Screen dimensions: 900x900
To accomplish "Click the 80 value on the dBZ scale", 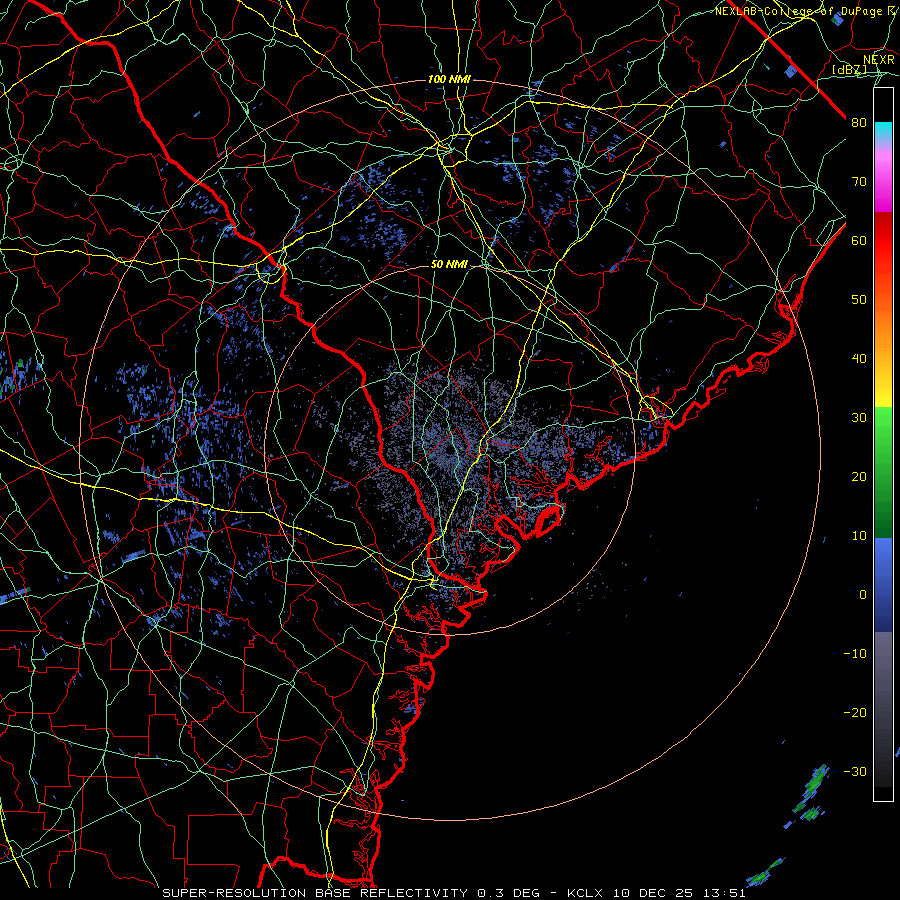I will pos(859,123).
